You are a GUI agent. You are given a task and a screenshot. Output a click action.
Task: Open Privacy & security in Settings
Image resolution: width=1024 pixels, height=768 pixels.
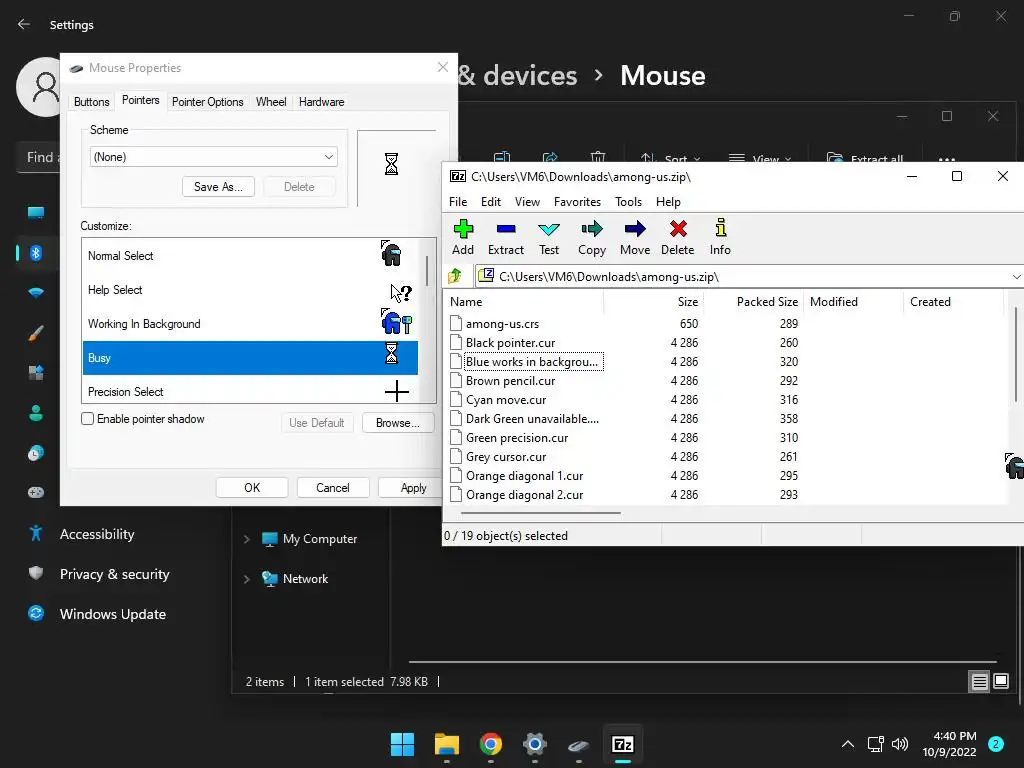[114, 574]
